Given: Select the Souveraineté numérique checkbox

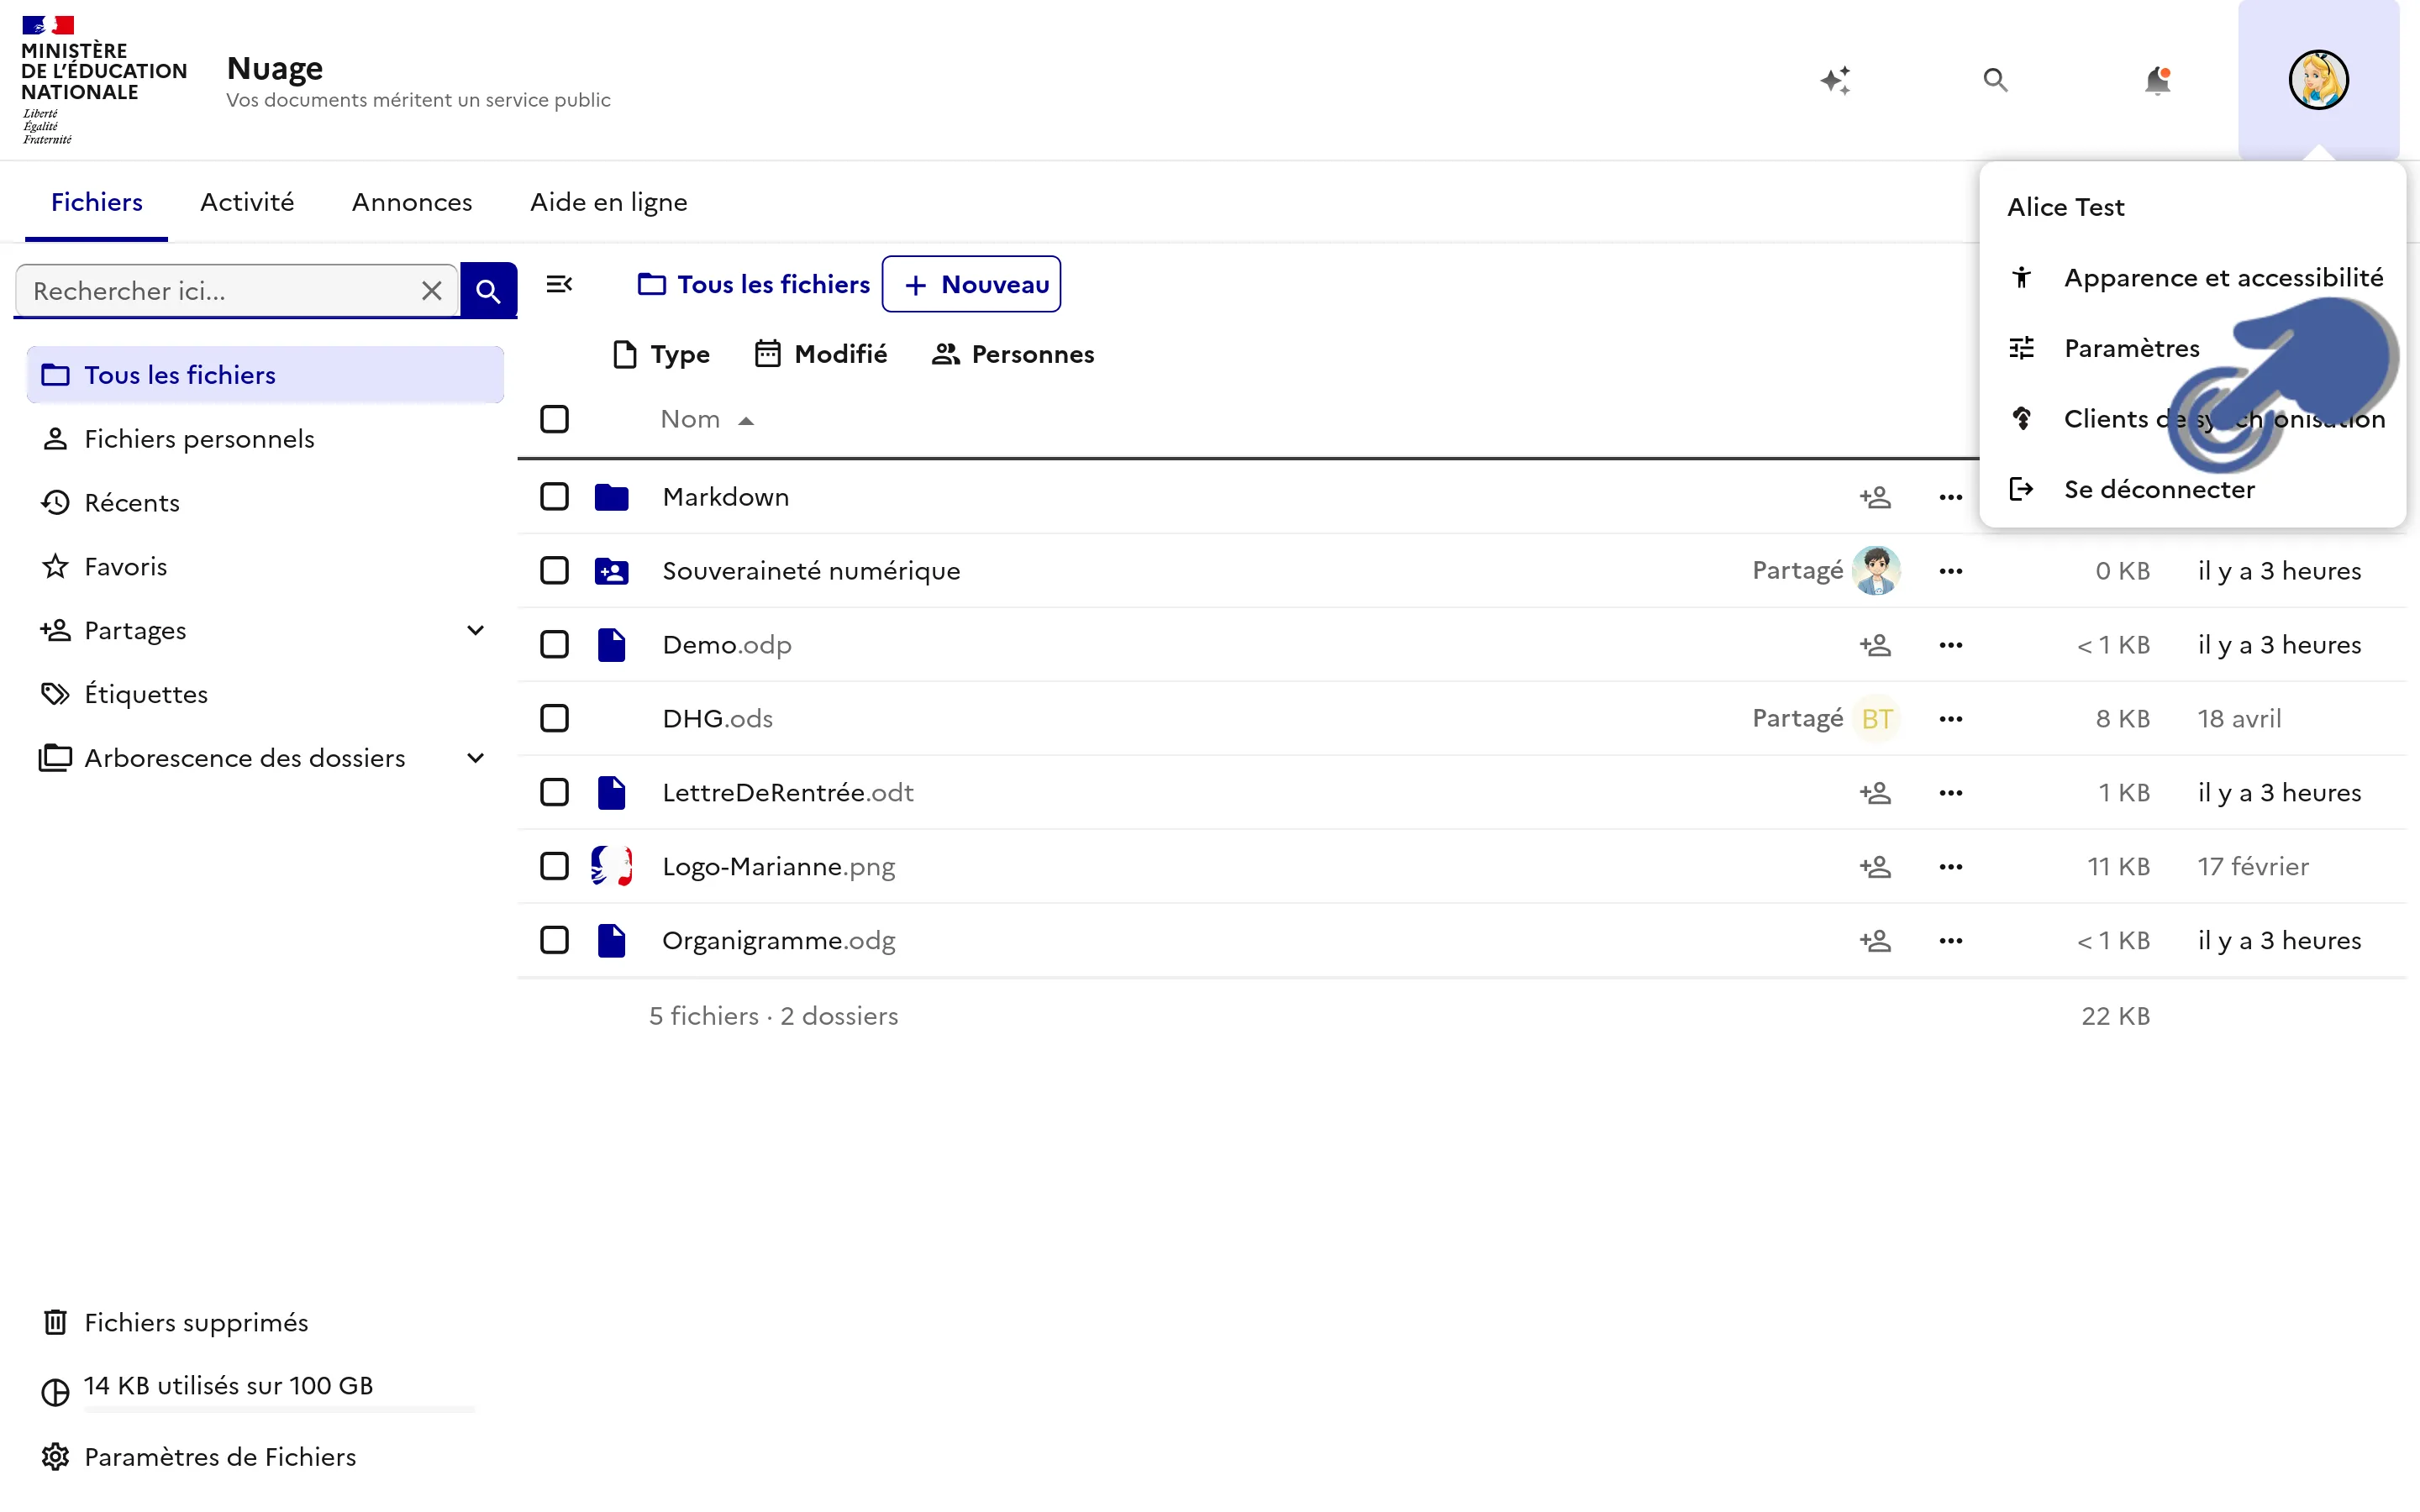Looking at the screenshot, I should click(x=554, y=571).
